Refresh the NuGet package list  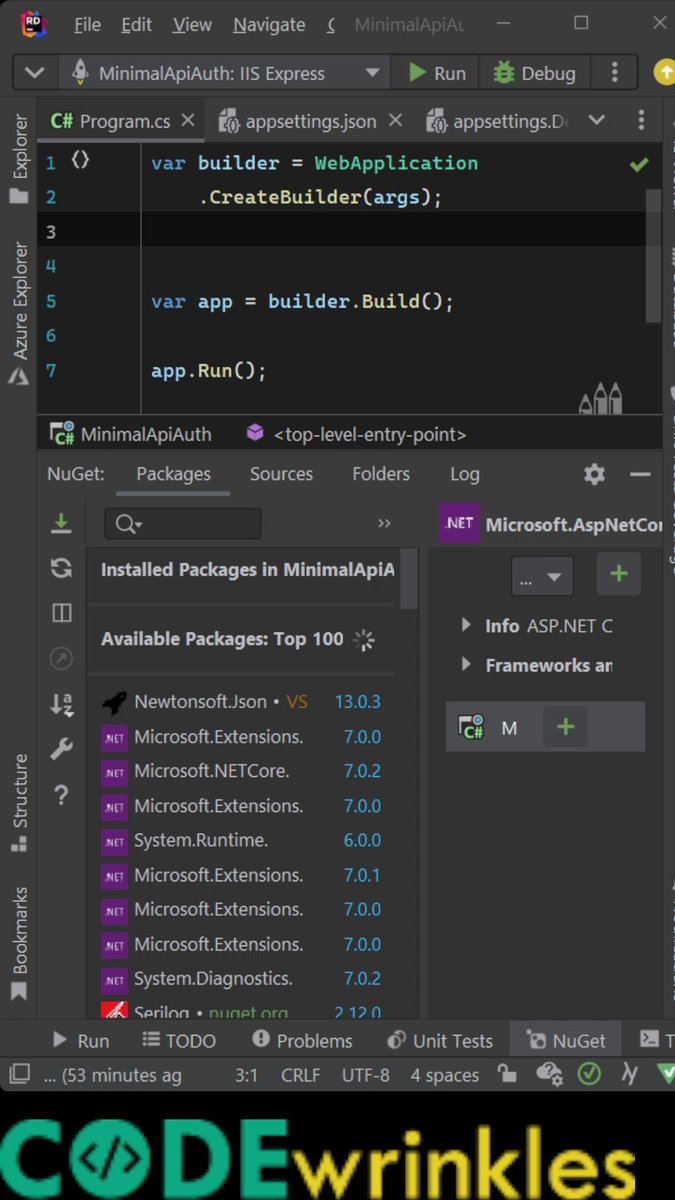61,568
